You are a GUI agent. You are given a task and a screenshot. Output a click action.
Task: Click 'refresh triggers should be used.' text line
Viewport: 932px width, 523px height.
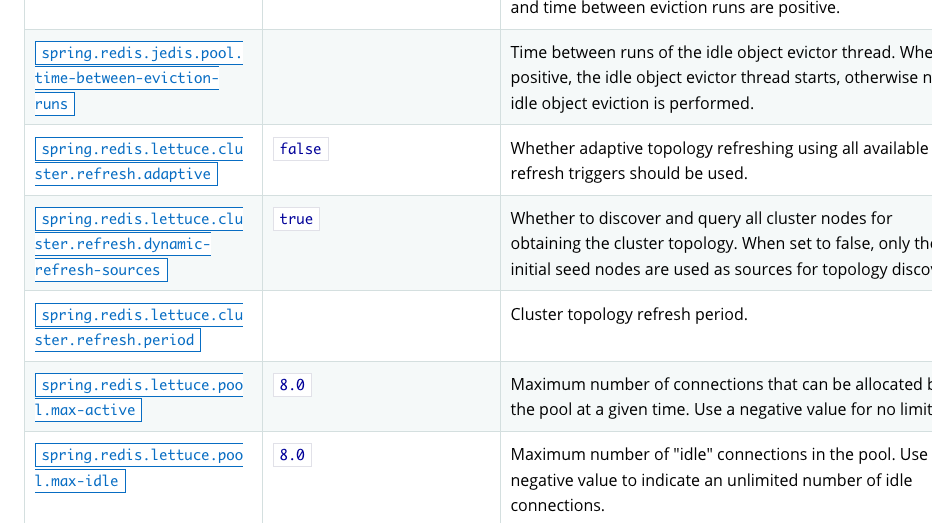(629, 174)
